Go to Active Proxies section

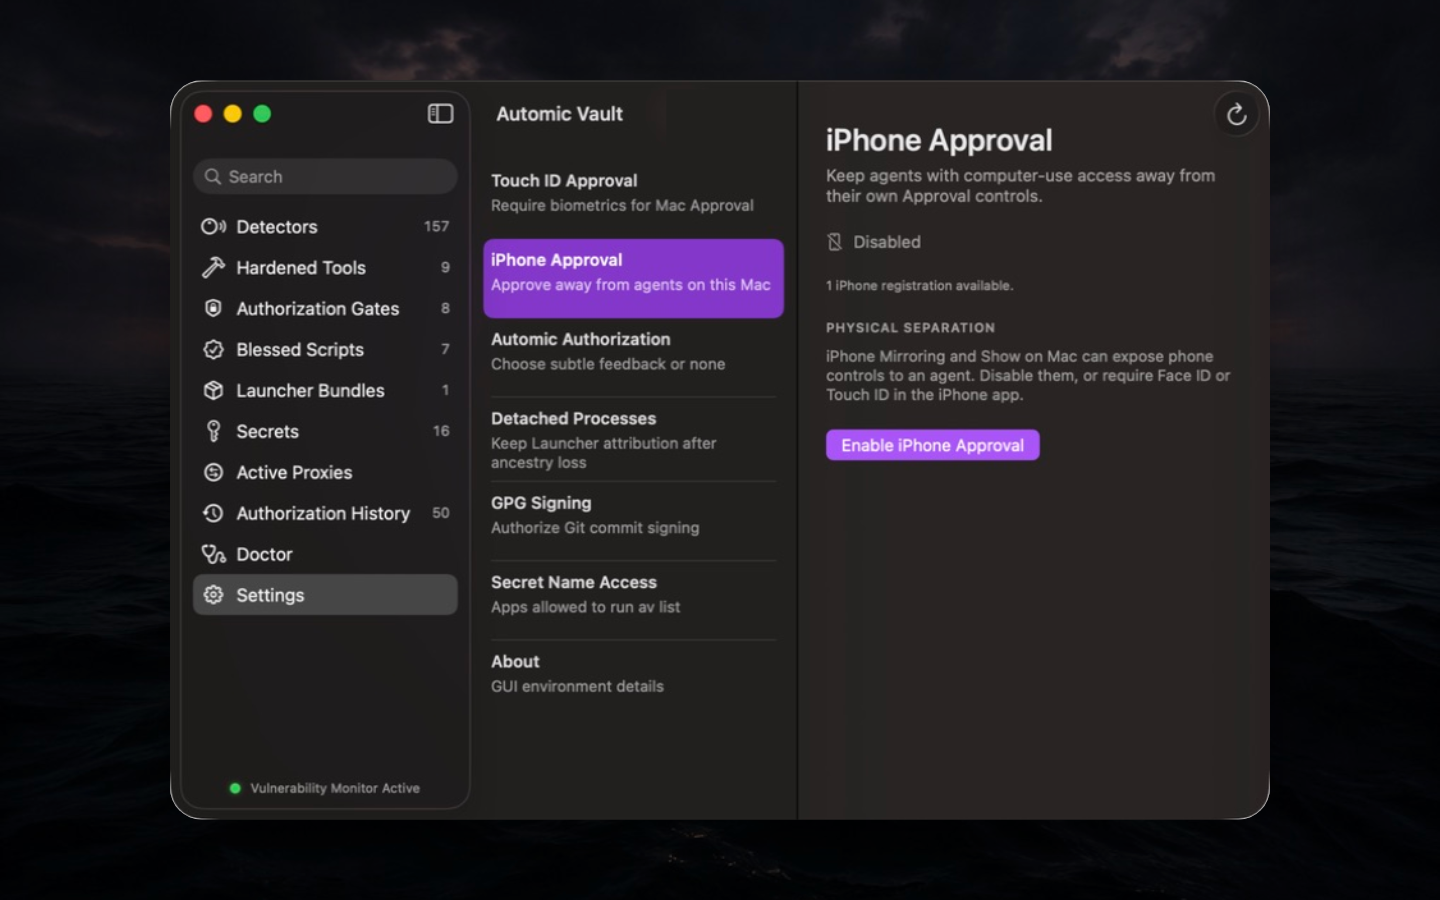[x=325, y=472]
